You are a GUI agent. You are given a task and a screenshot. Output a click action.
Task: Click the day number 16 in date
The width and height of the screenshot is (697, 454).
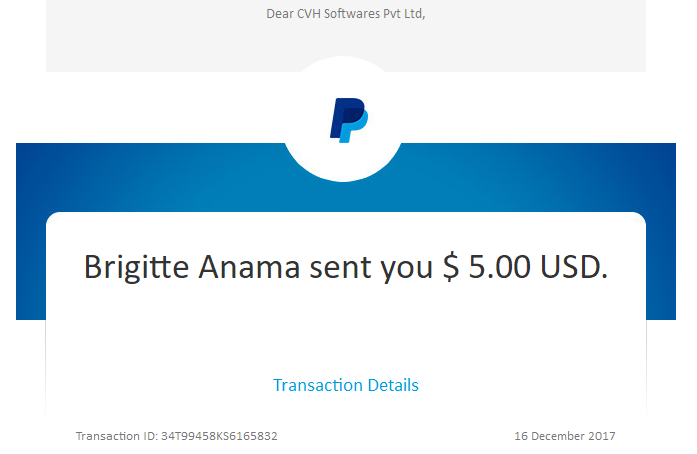tap(521, 436)
